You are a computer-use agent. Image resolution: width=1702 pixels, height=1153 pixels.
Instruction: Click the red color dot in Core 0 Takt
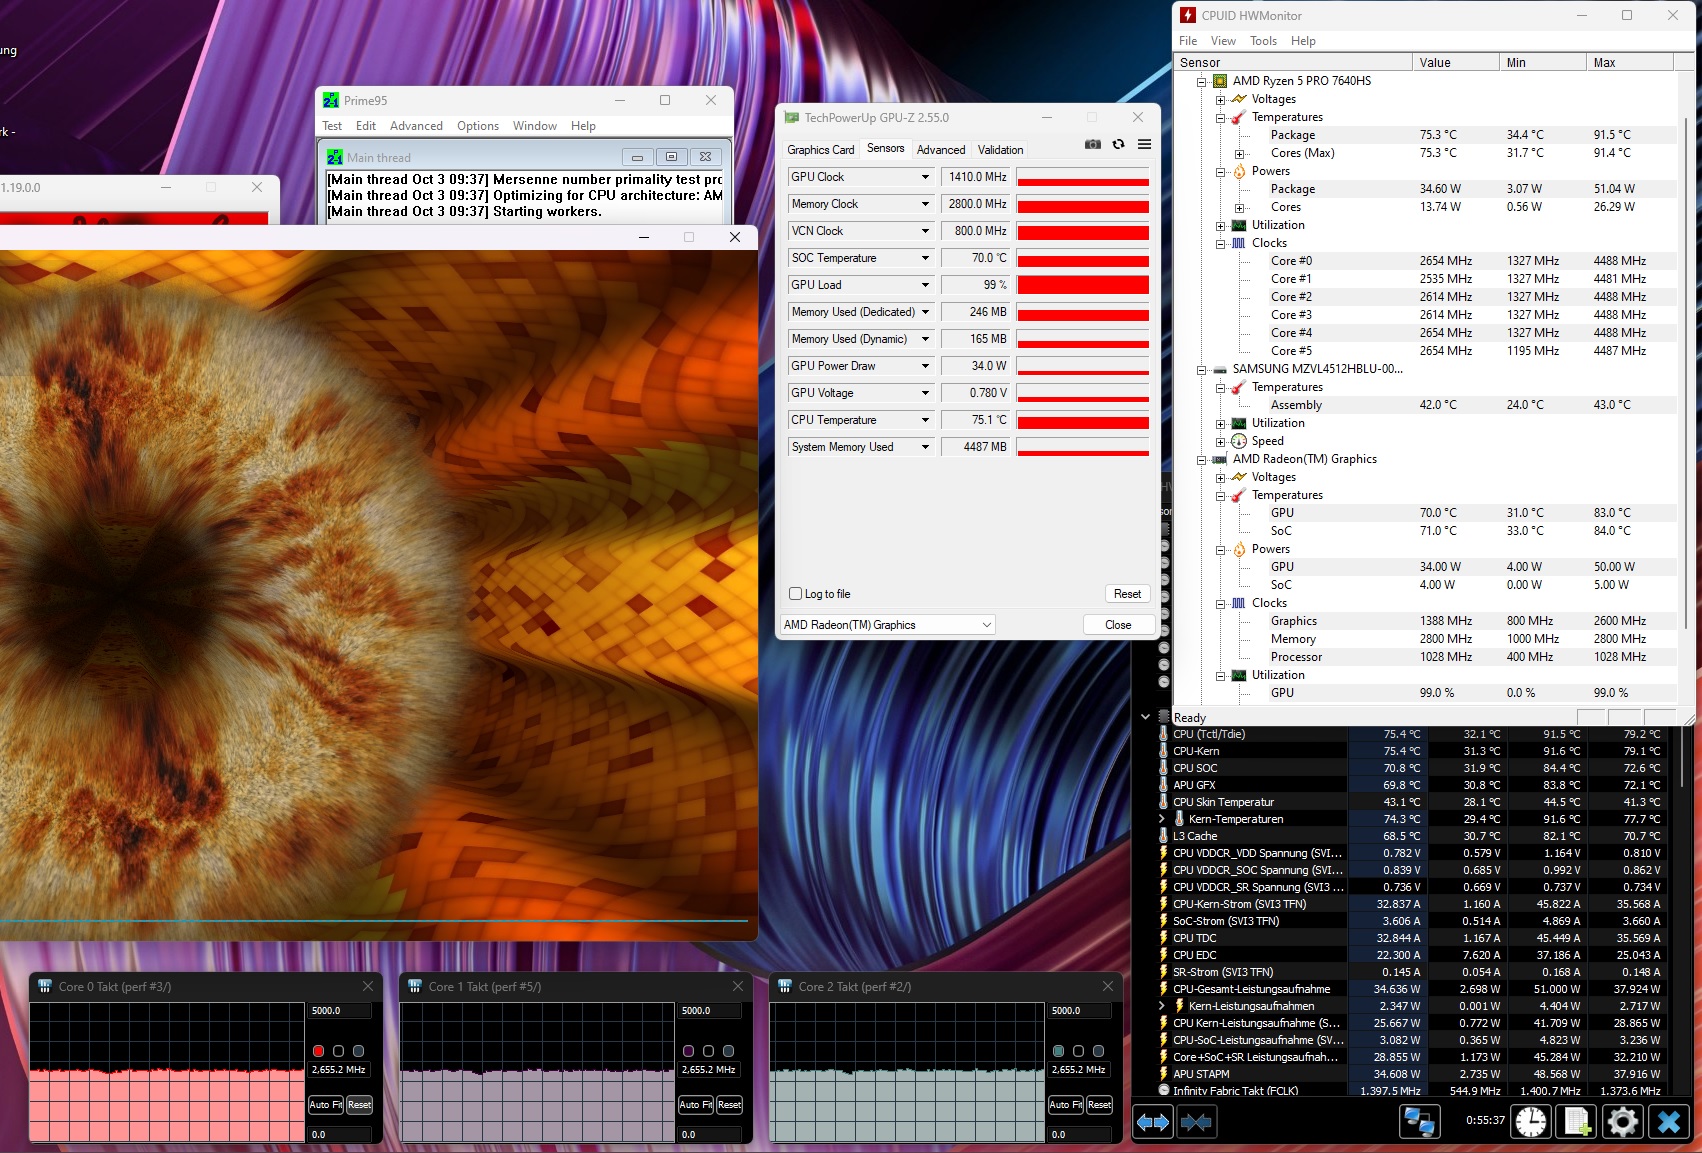pyautogui.click(x=318, y=1051)
